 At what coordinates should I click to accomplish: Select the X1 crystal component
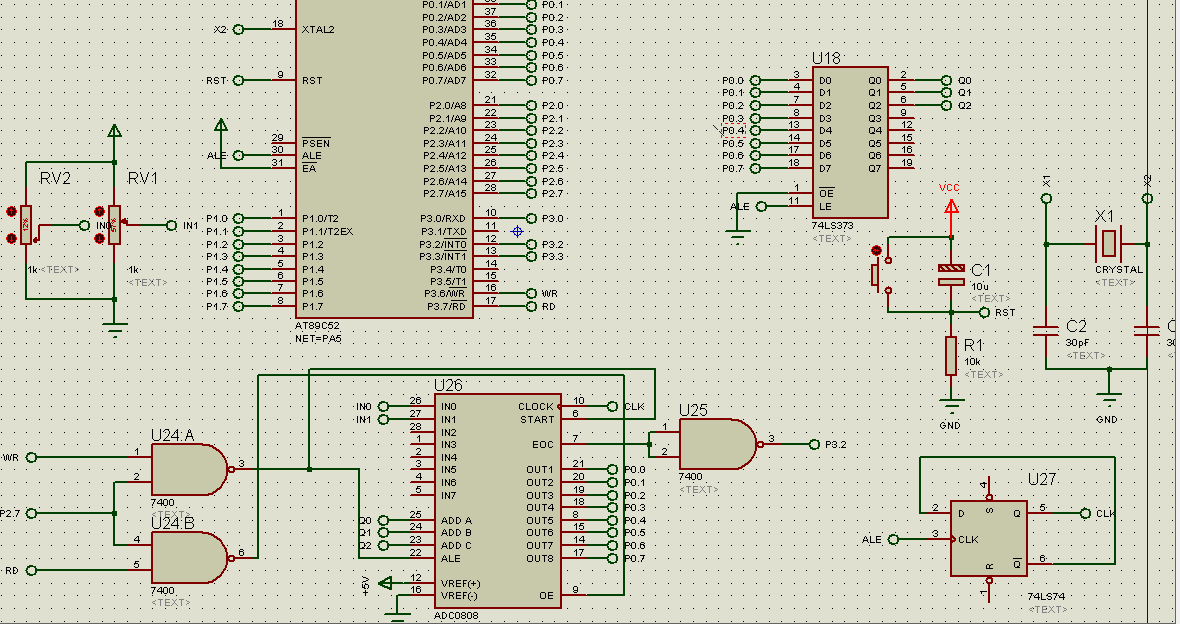(x=1107, y=242)
